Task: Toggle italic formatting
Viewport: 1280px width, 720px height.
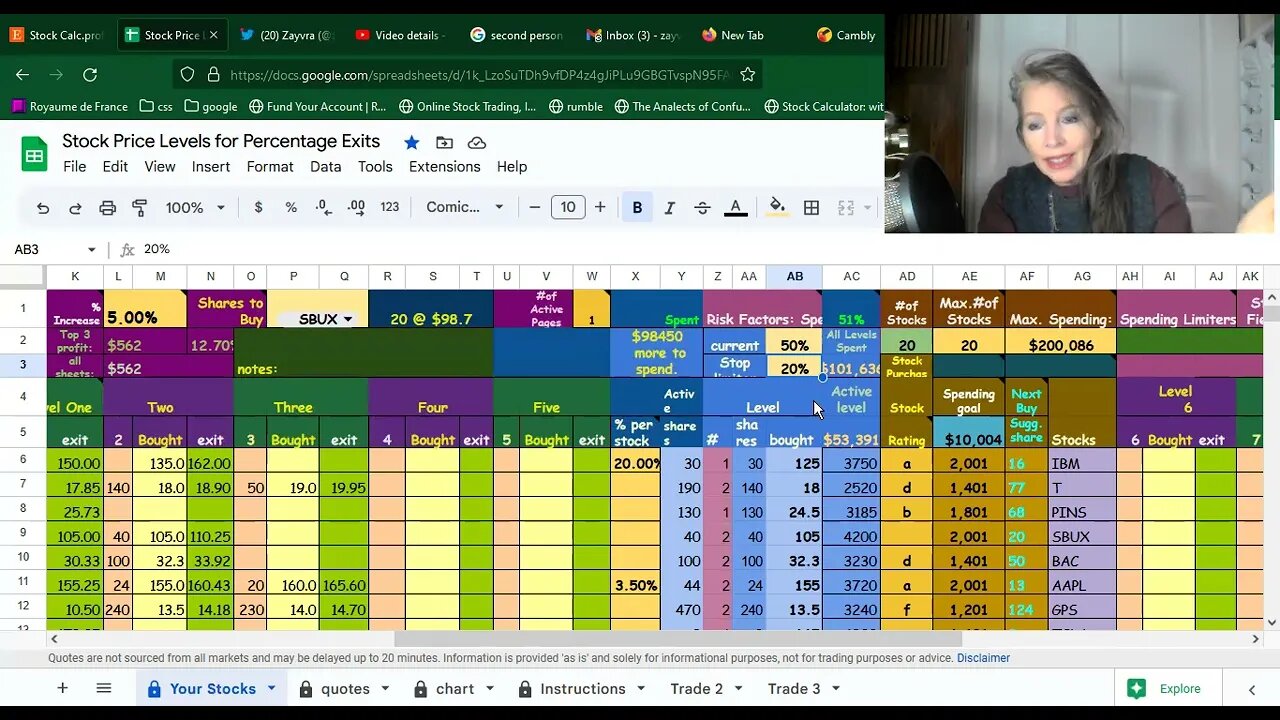Action: [670, 208]
